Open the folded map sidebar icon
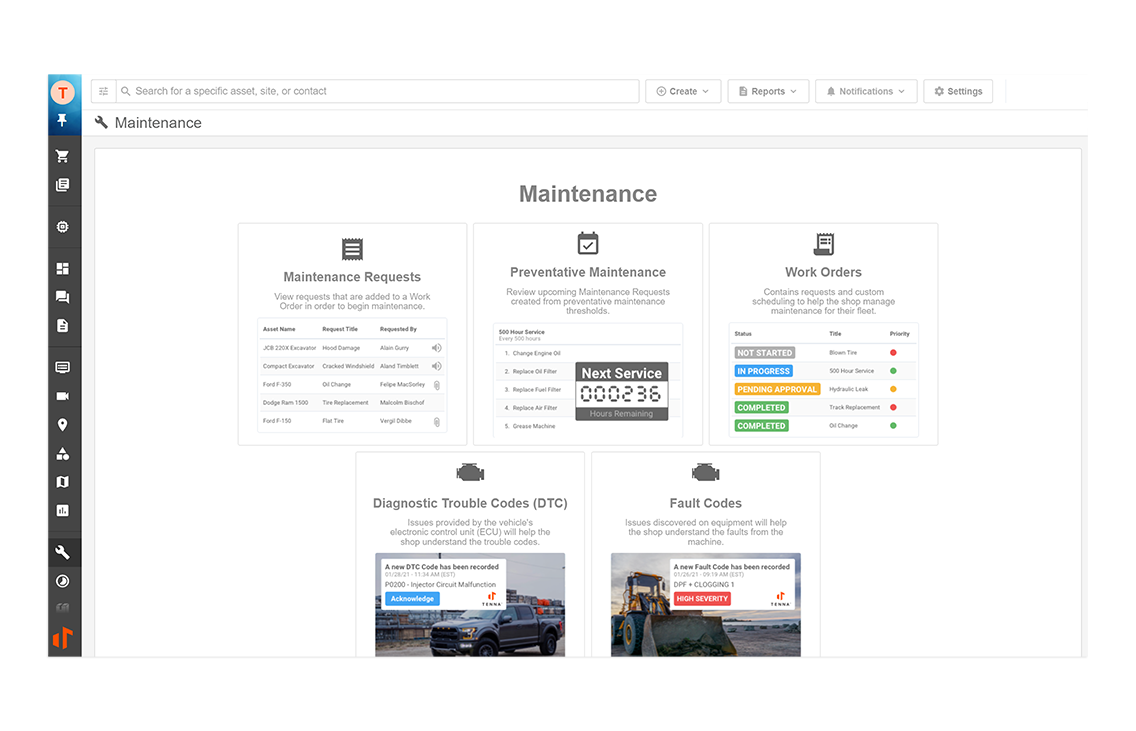This screenshot has height=731, width=1136. [62, 482]
